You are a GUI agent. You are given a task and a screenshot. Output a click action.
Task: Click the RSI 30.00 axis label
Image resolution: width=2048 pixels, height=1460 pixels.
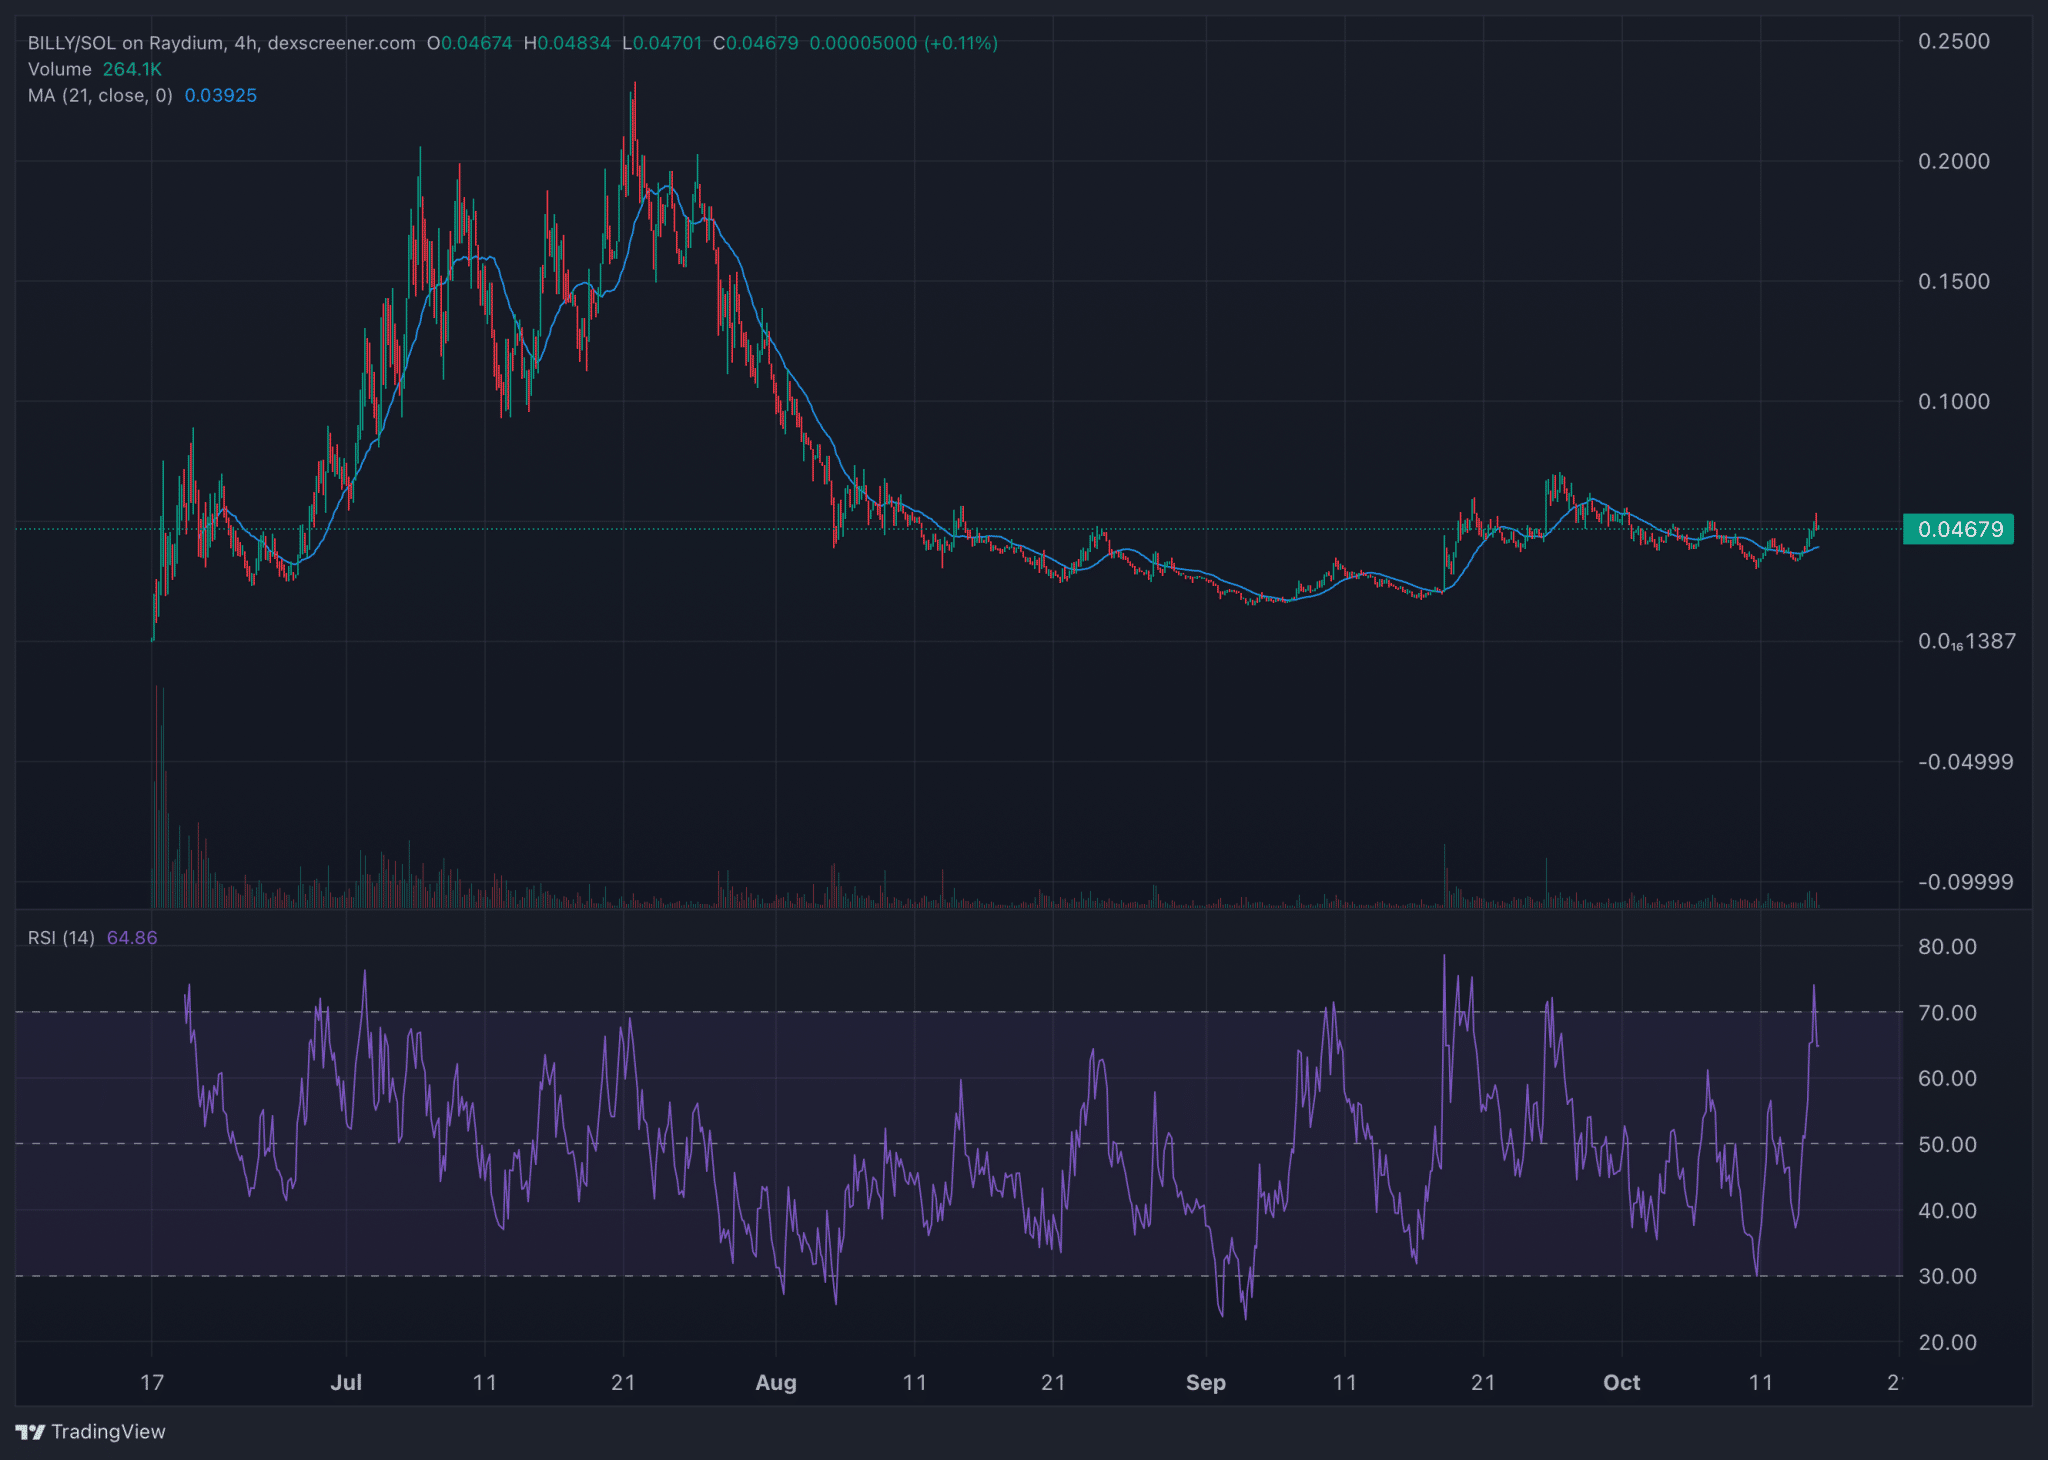(x=1947, y=1276)
